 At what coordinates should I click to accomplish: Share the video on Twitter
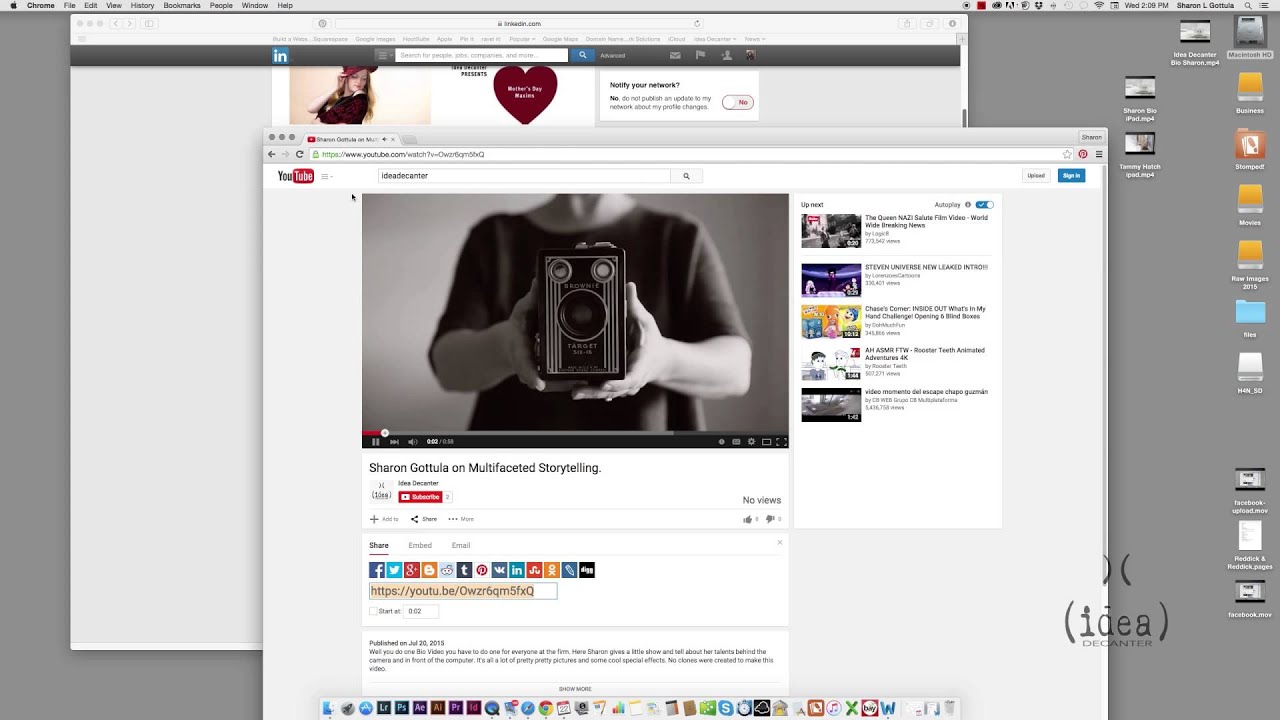394,570
